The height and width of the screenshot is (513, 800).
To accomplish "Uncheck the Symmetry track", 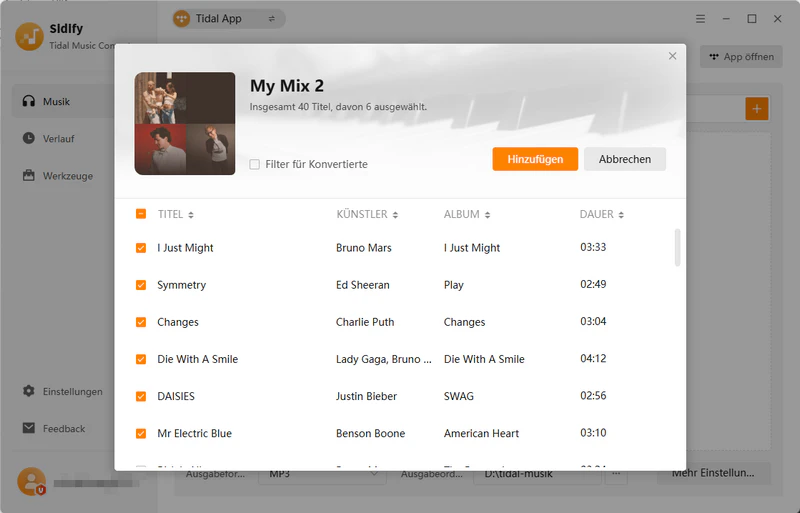I will 141,285.
